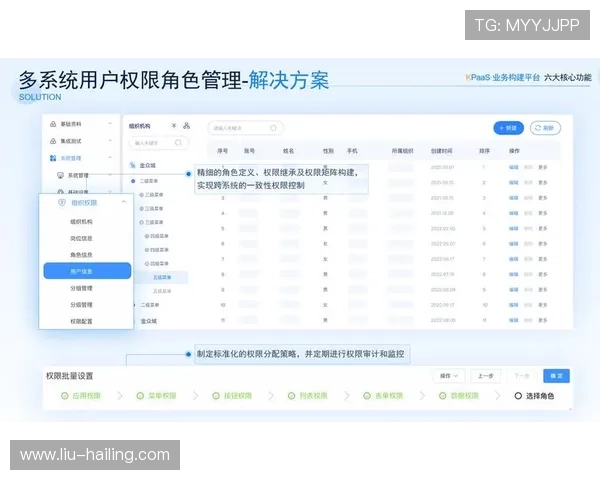Click the org-tree icon in 组织机构 header
This screenshot has height=480, width=600.
tap(186, 126)
